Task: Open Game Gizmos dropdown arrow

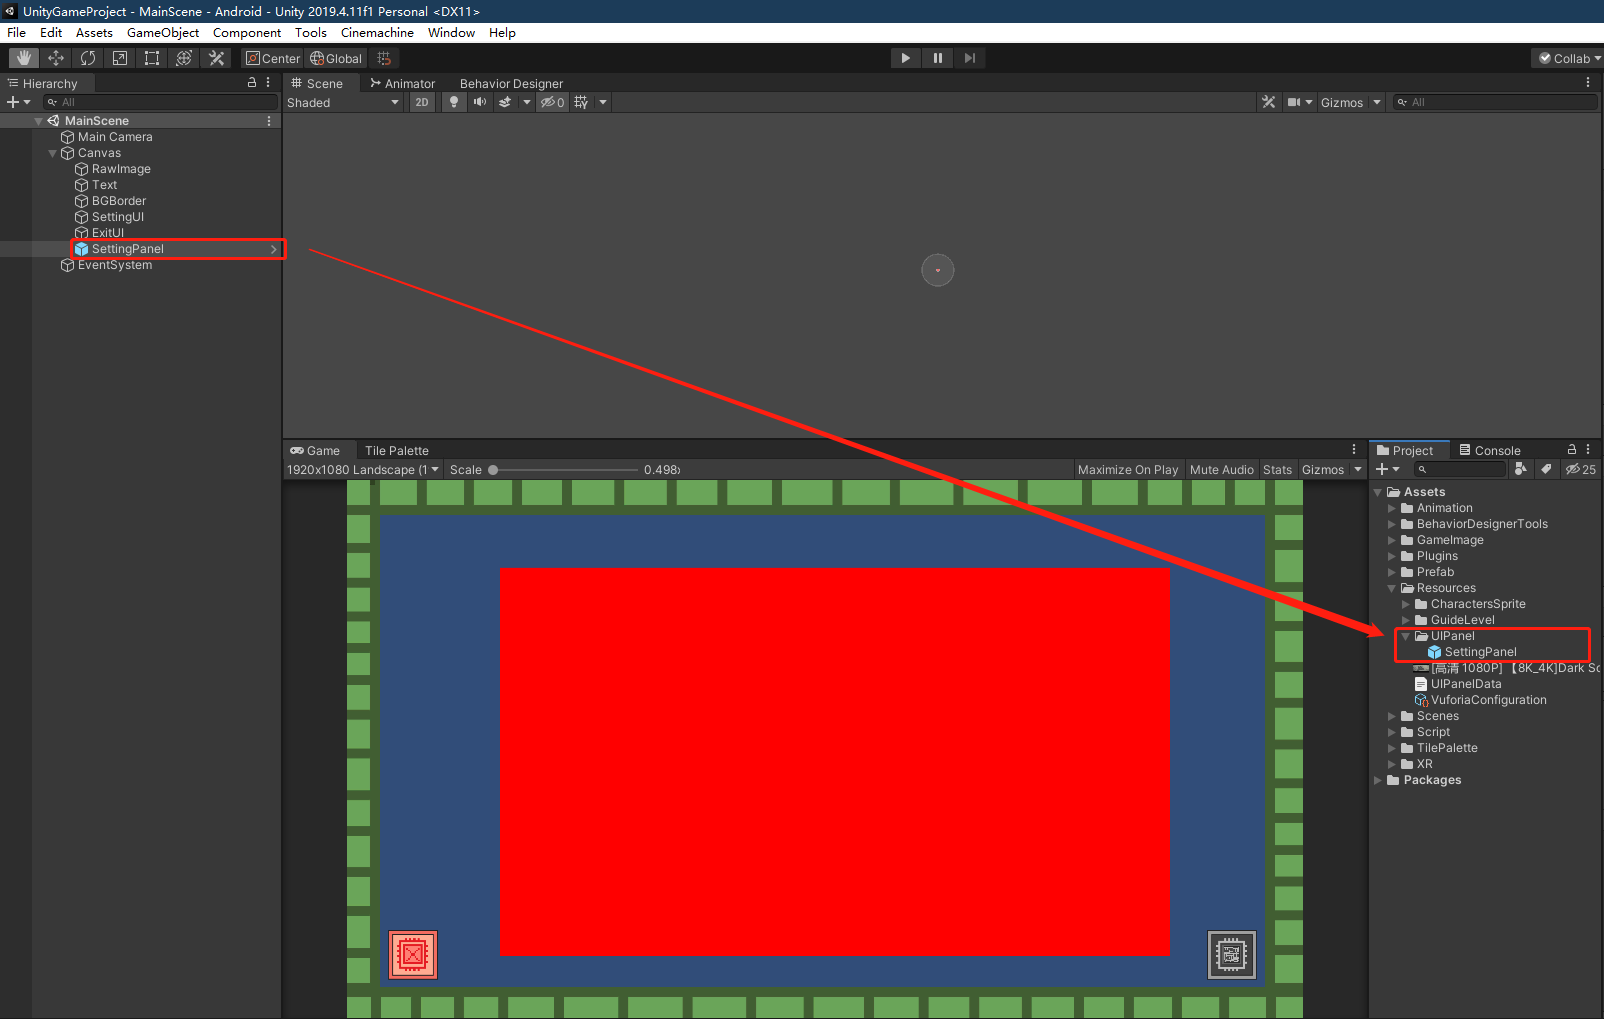Action: click(x=1358, y=469)
